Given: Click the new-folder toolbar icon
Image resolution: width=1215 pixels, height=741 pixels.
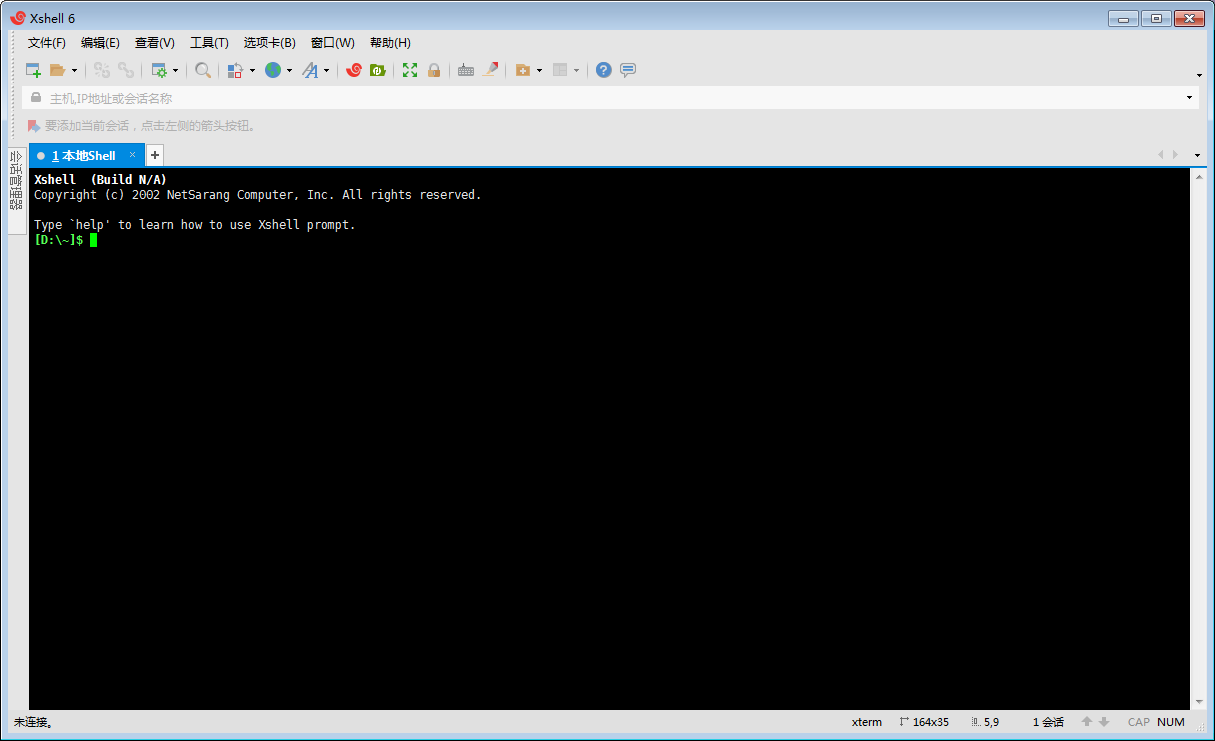Looking at the screenshot, I should coord(523,70).
